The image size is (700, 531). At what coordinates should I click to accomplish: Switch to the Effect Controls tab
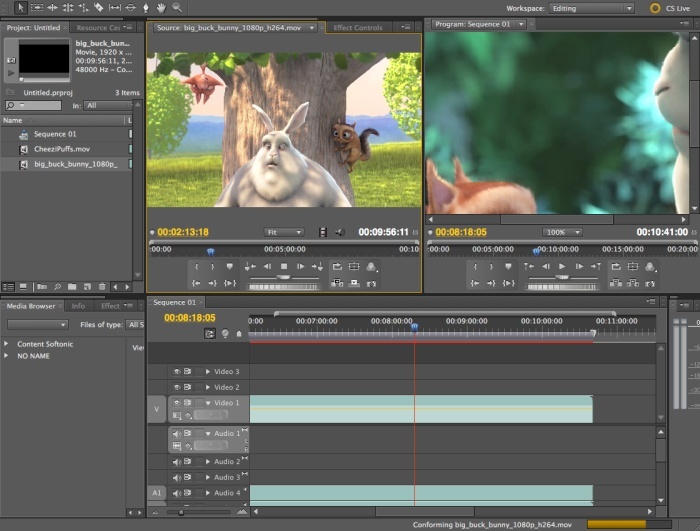(358, 28)
